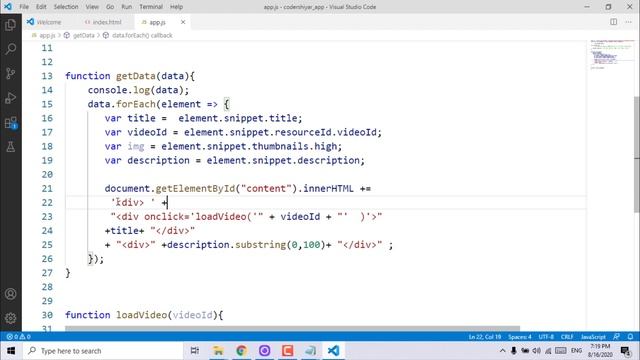Click line number 13 in gutter

pos(47,76)
